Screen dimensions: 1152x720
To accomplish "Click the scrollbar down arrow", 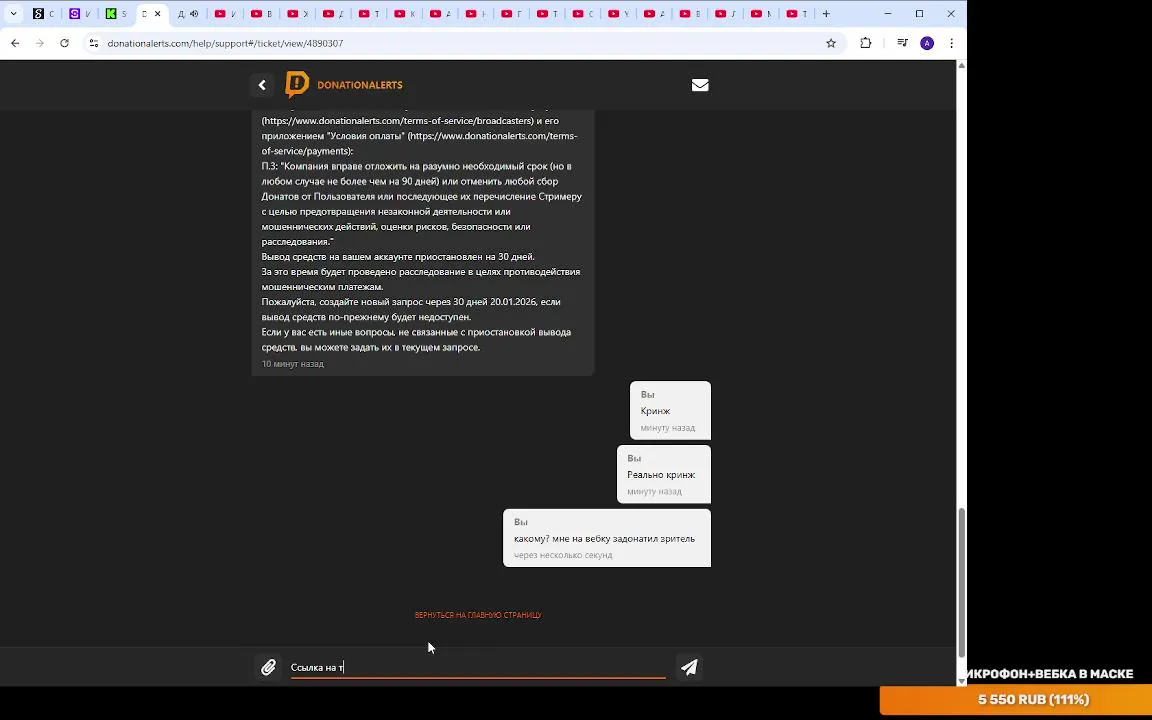I will tap(961, 682).
